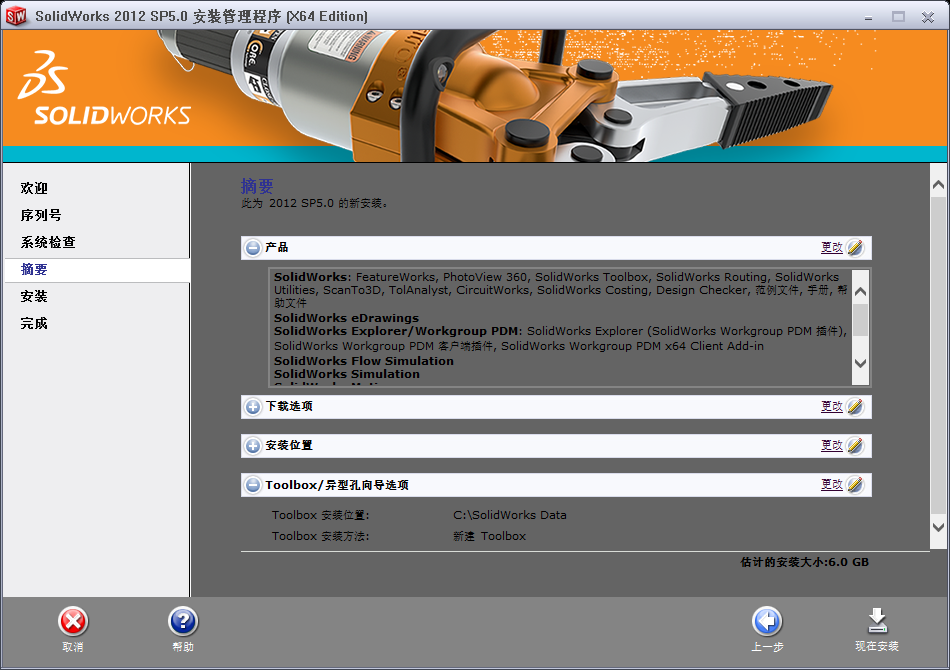950x670 pixels.
Task: Maximize the installation manager window
Action: [898, 17]
